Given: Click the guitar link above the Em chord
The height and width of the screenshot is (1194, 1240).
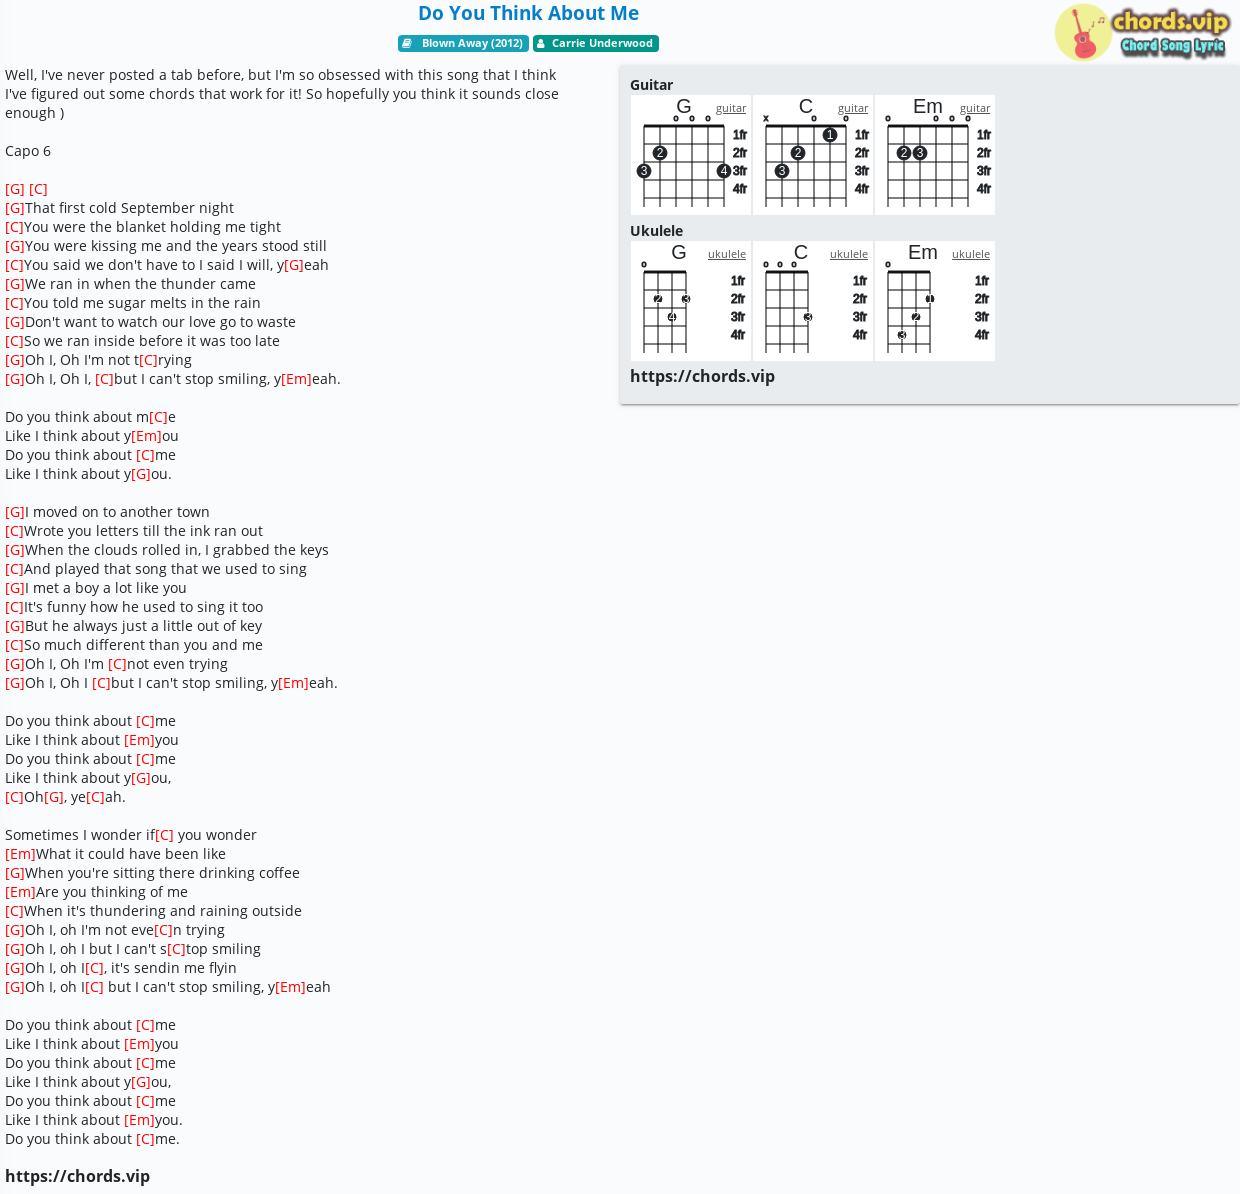Looking at the screenshot, I should pos(974,108).
